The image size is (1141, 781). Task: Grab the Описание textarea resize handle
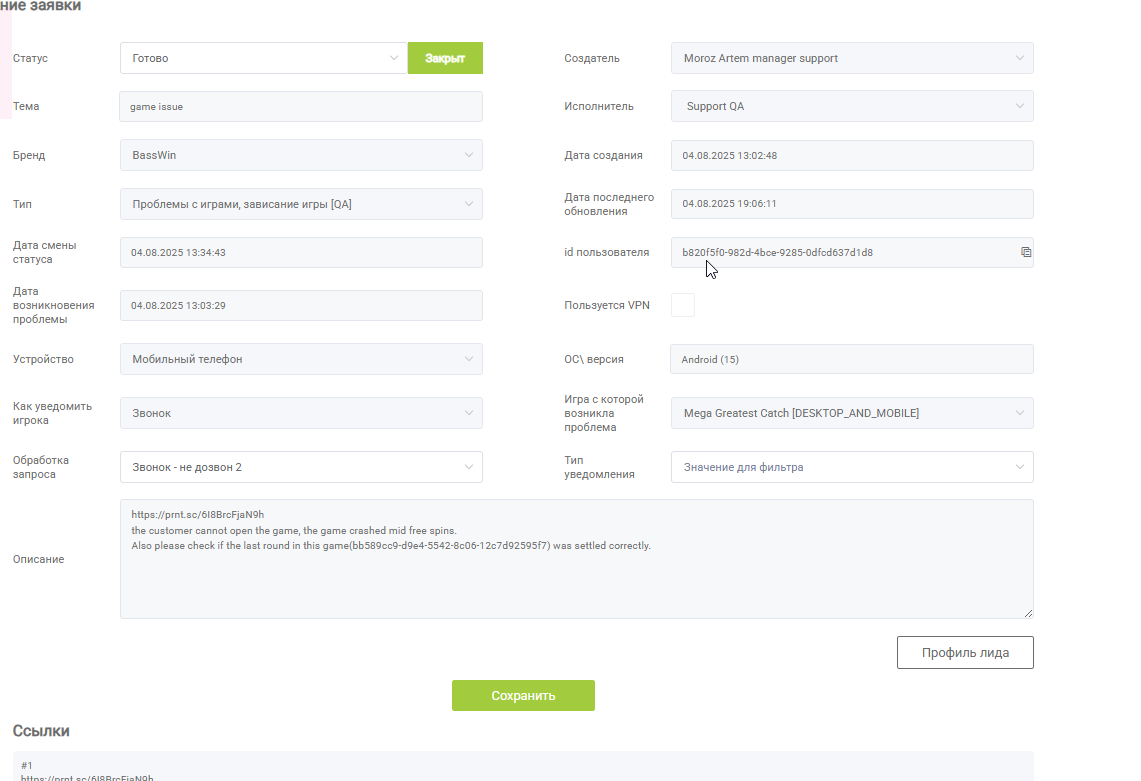1028,613
